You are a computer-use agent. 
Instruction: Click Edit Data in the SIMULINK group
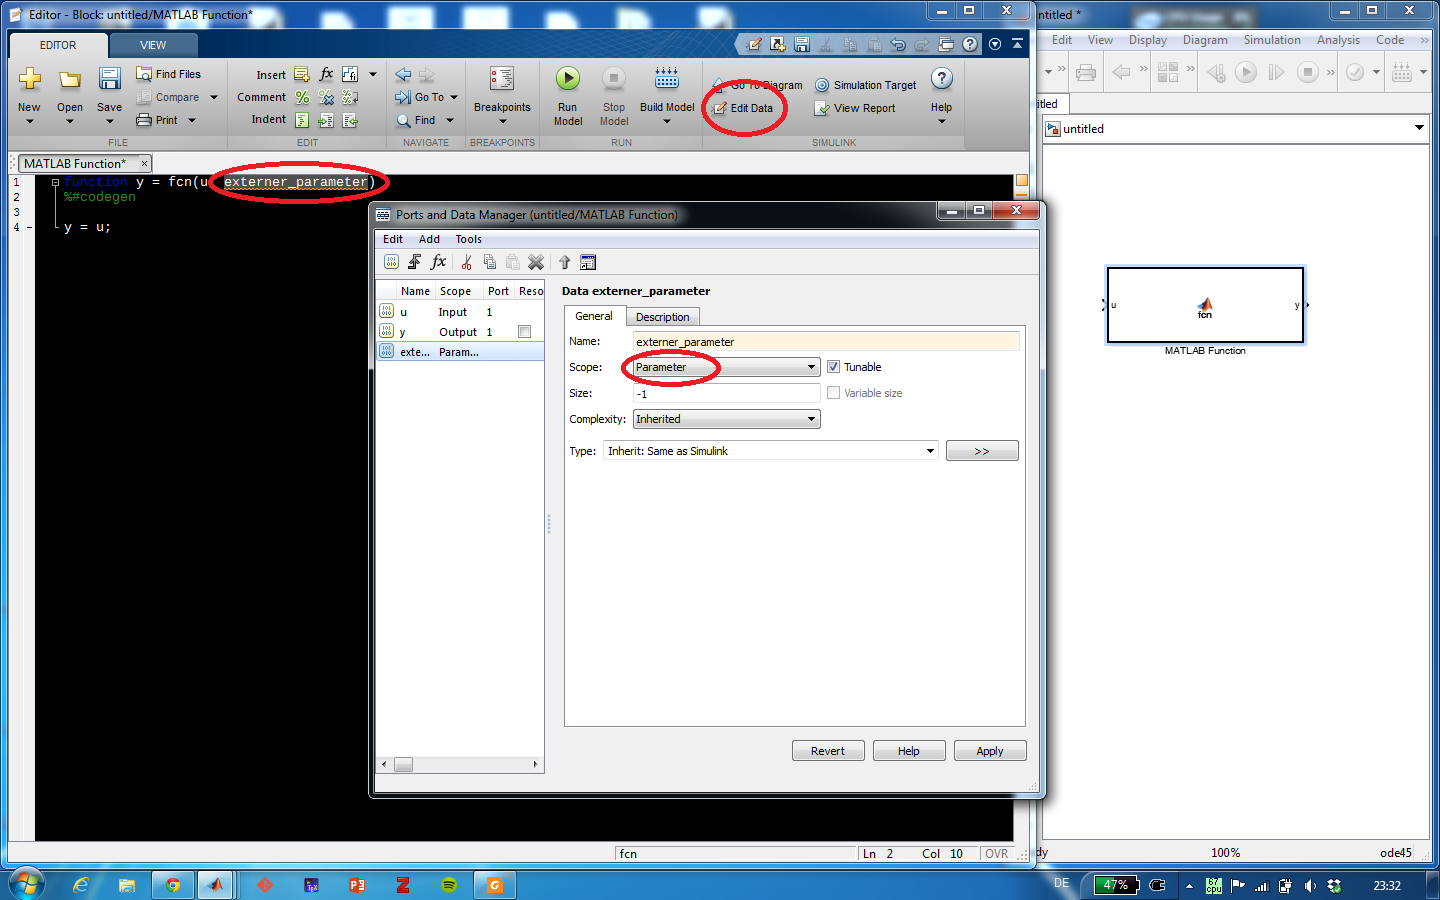pyautogui.click(x=743, y=108)
